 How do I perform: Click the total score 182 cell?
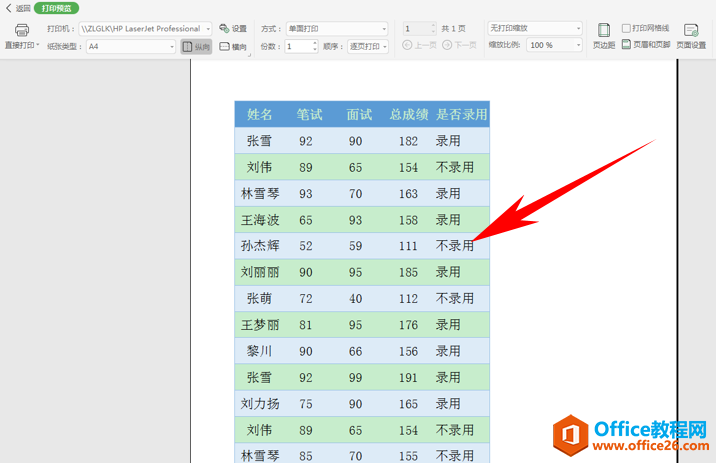pyautogui.click(x=408, y=141)
